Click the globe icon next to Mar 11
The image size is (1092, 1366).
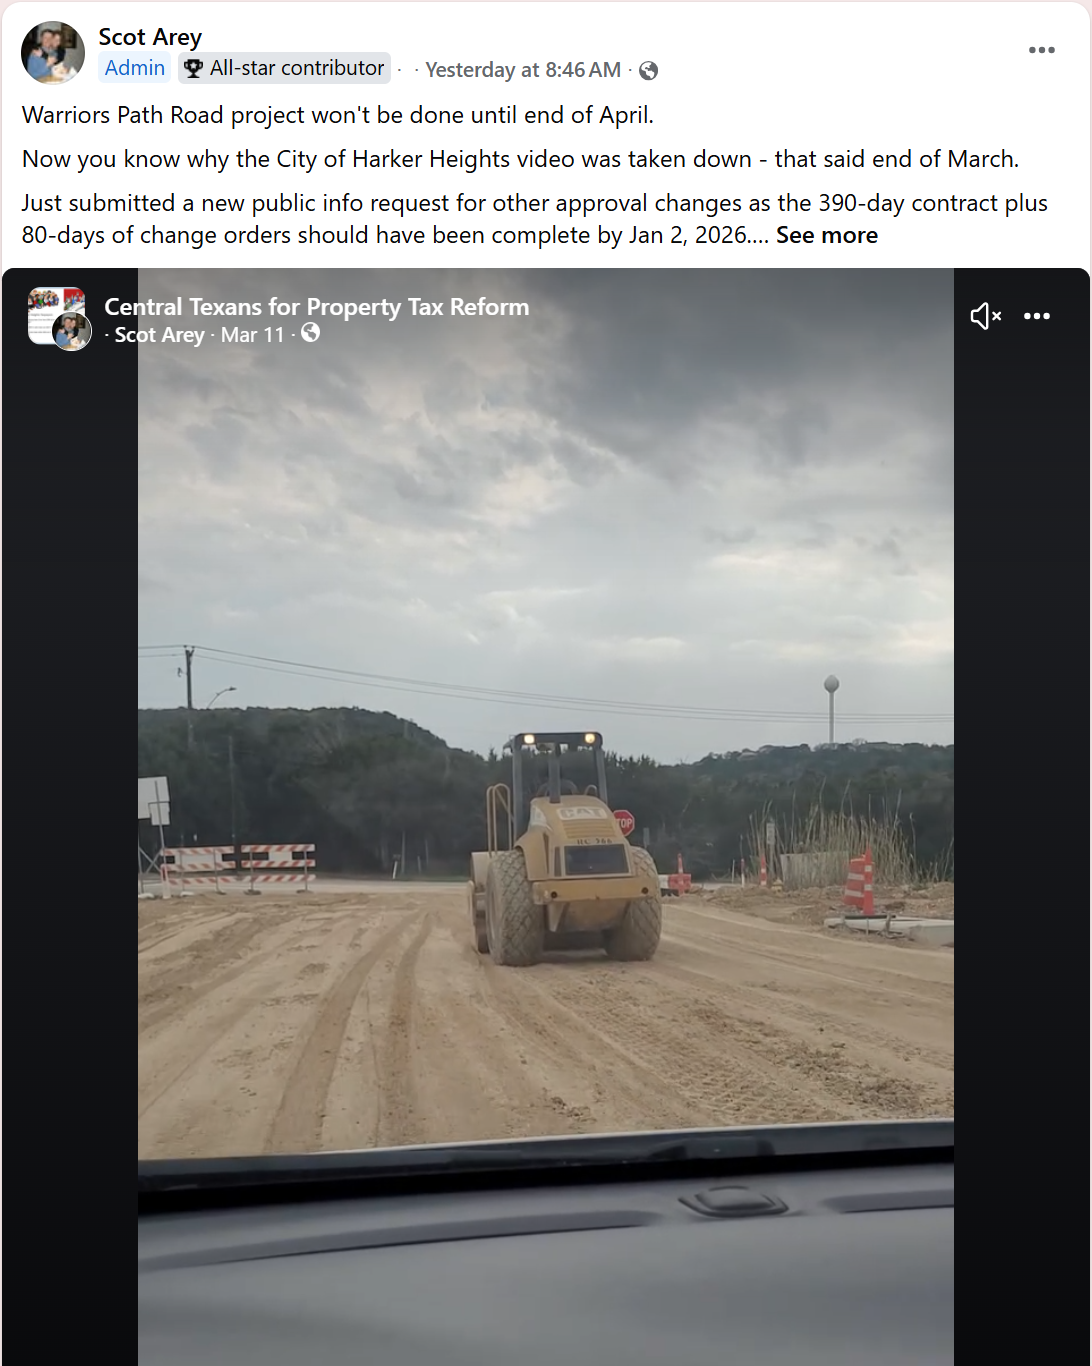click(310, 333)
